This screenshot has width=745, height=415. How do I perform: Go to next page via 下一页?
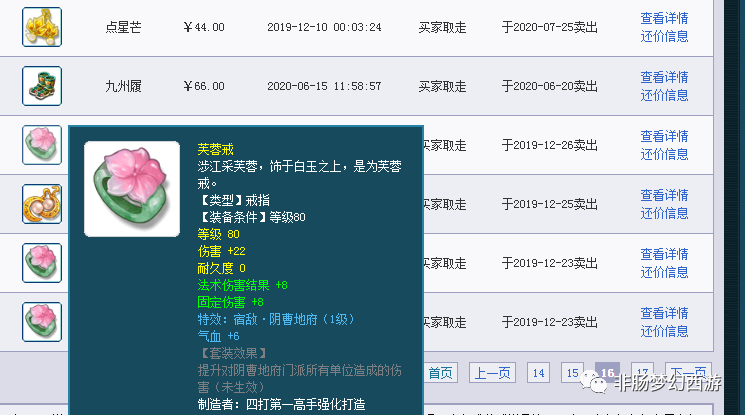point(688,373)
